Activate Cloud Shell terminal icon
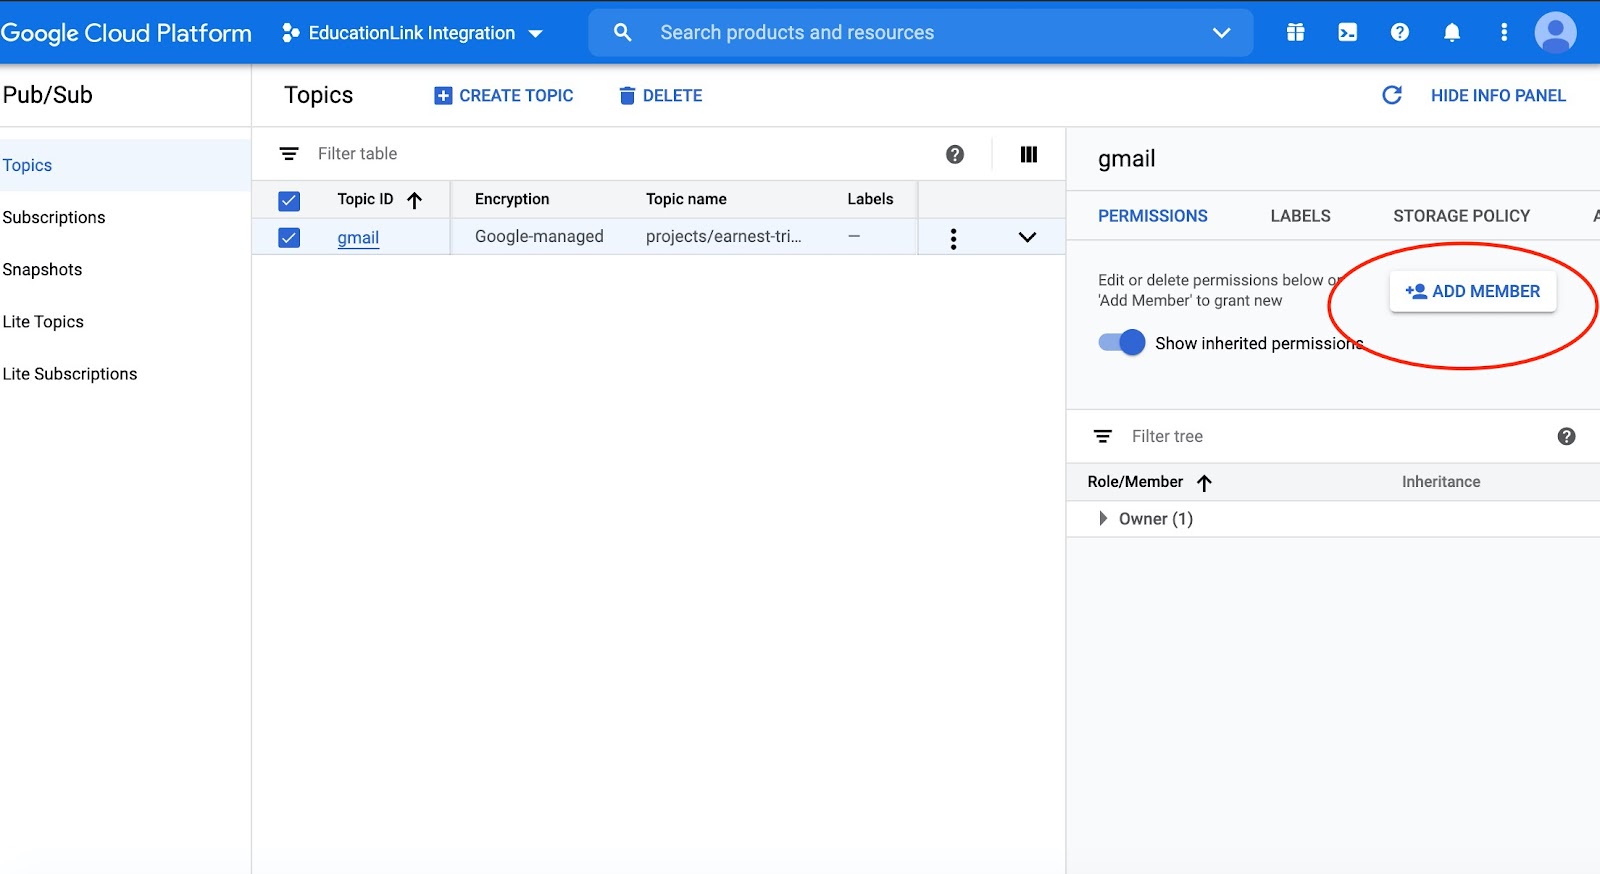This screenshot has height=874, width=1600. (x=1347, y=32)
